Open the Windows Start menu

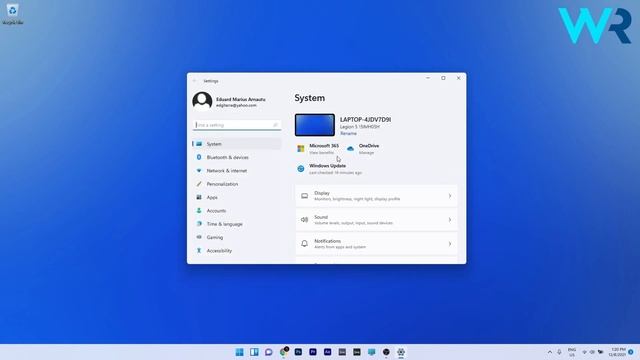click(240, 352)
